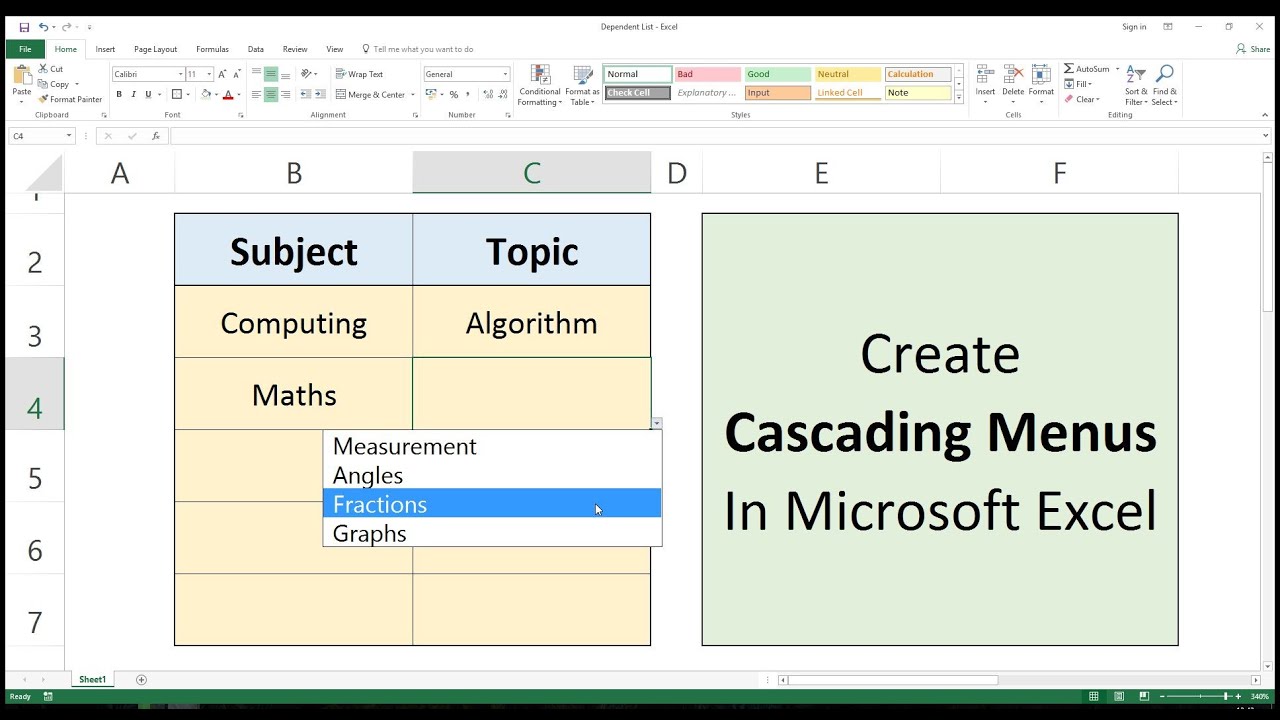Click the Increase Indent icon
The image size is (1280, 720).
pos(320,95)
